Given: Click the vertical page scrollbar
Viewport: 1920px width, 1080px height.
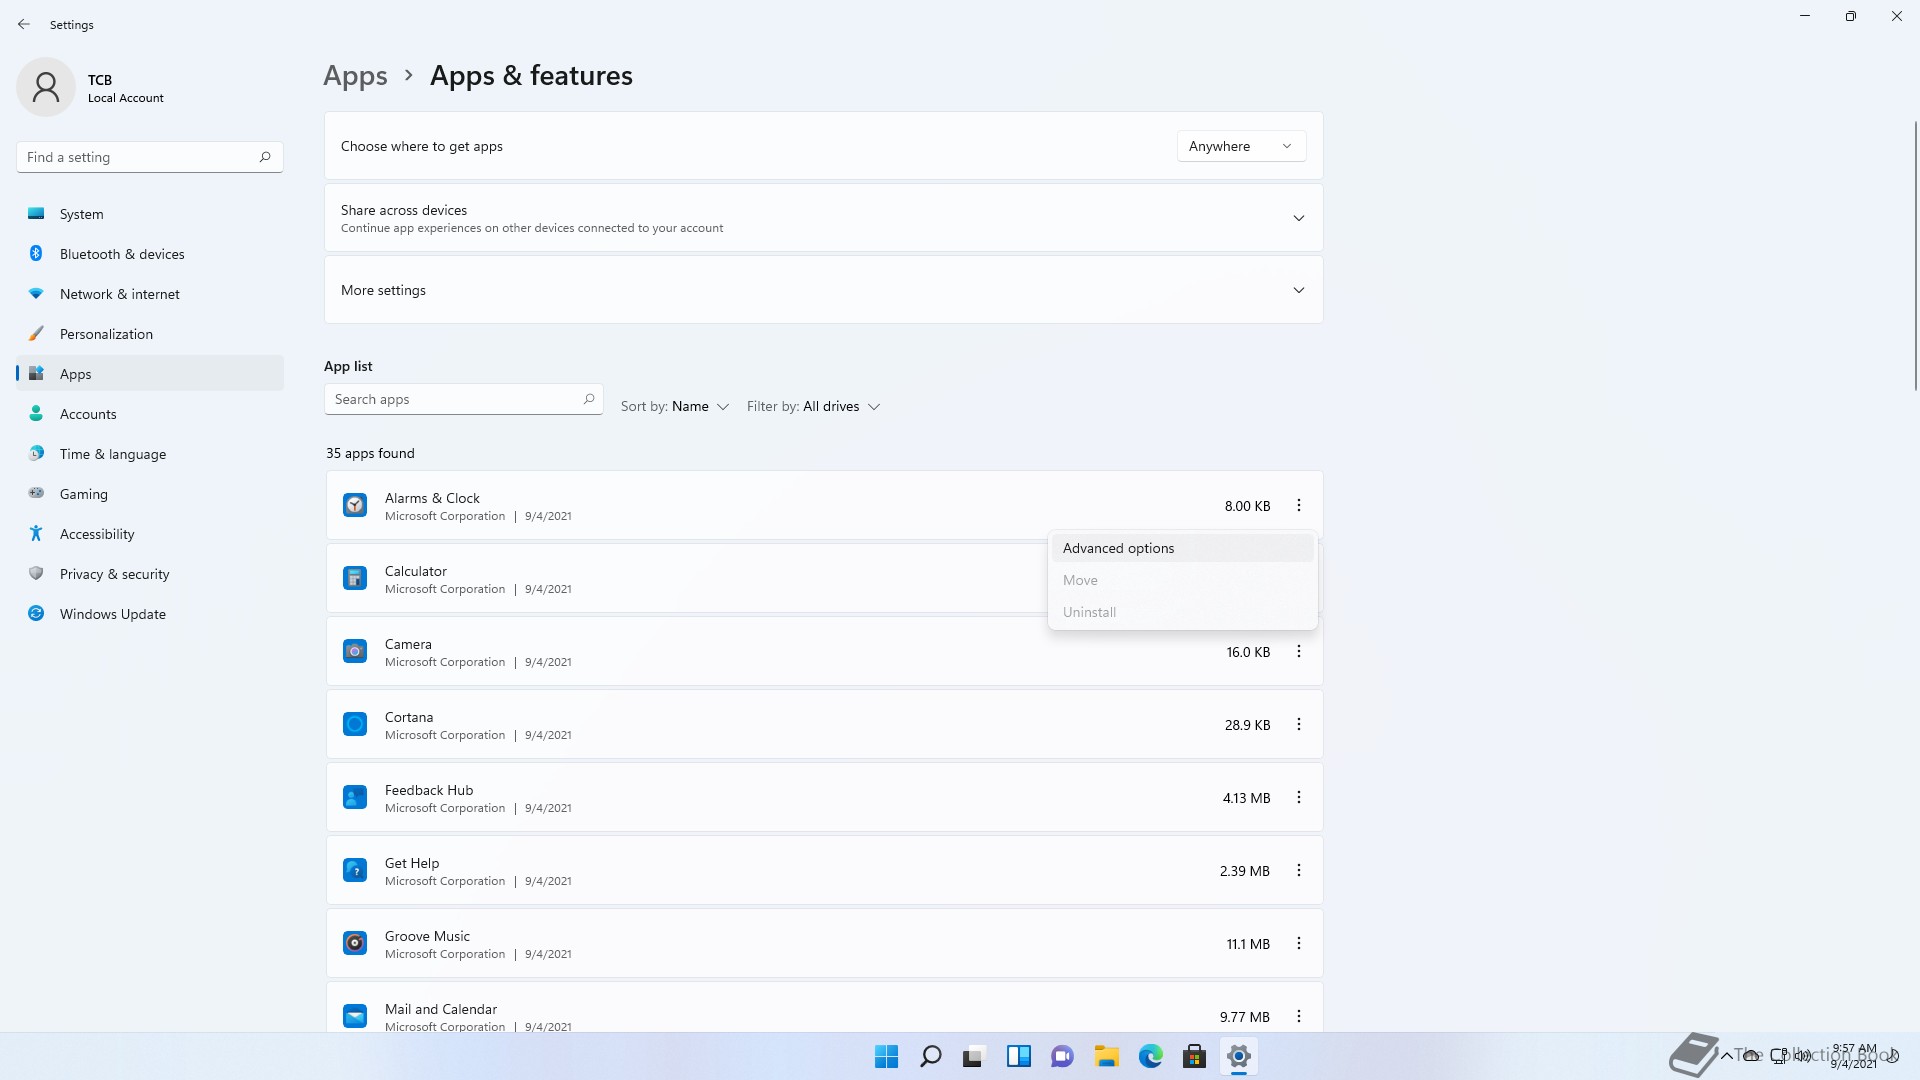Looking at the screenshot, I should pyautogui.click(x=1915, y=255).
